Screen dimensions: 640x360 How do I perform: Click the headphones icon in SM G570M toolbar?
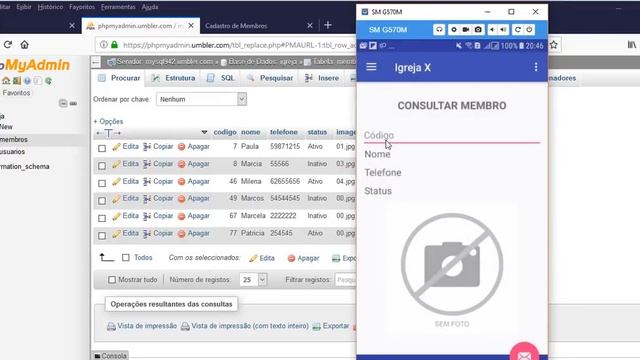point(439,30)
